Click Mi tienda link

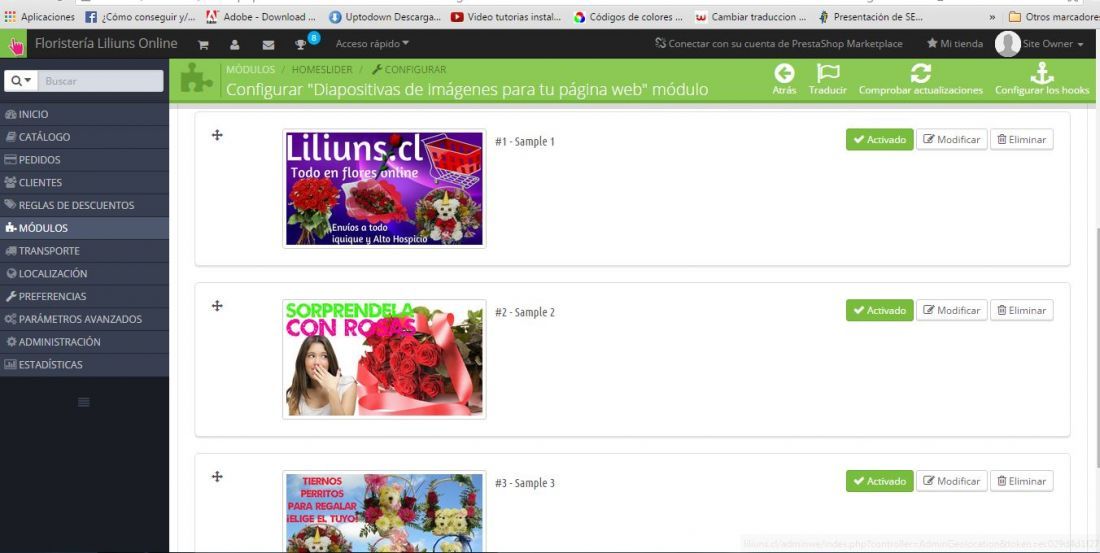click(x=955, y=44)
